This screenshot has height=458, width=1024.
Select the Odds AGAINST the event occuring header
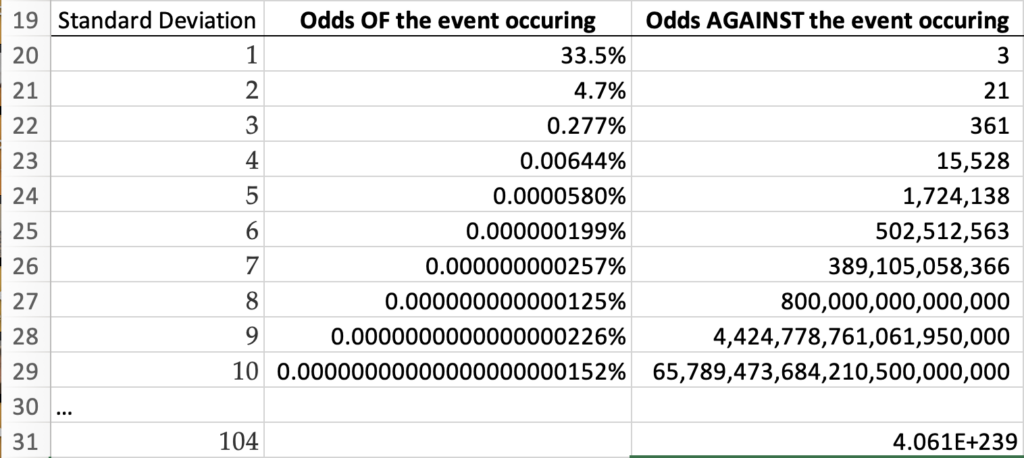826,21
